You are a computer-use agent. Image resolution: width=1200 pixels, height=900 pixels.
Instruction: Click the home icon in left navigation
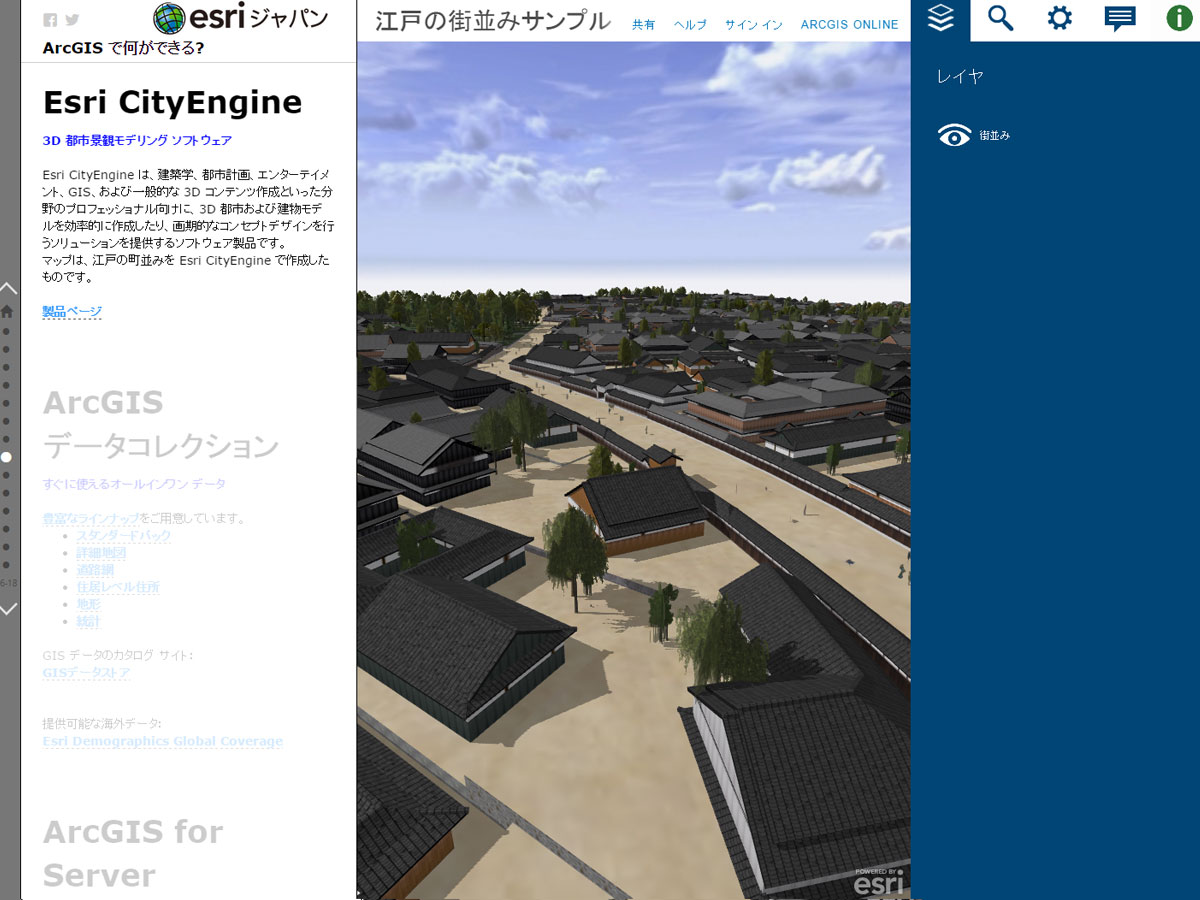[7, 311]
